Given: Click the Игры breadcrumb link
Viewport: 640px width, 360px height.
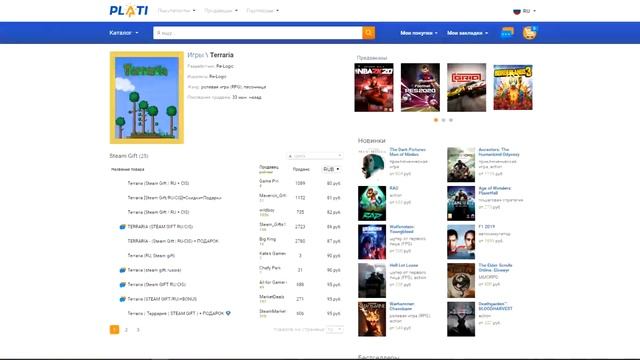Looking at the screenshot, I should (196, 55).
